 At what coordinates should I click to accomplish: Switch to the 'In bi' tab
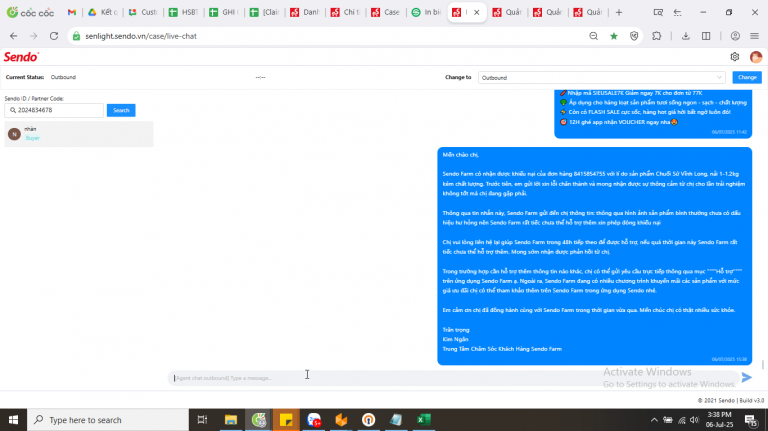pos(427,12)
